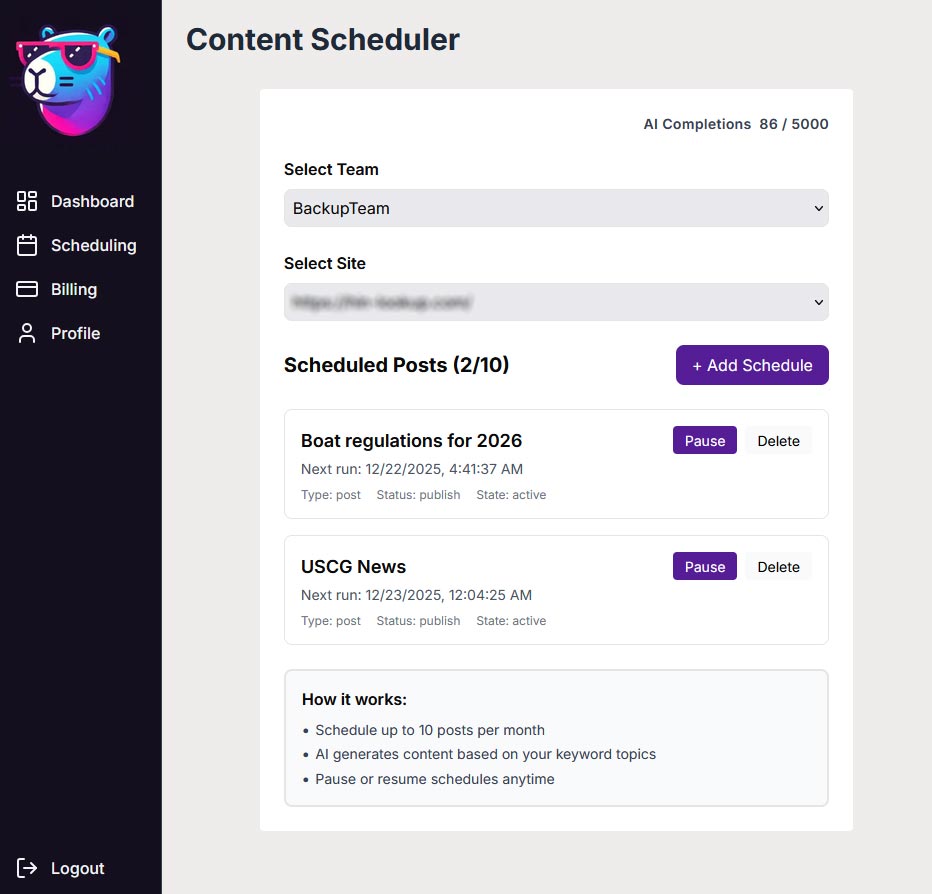This screenshot has height=894, width=932.
Task: Pause the USCG News schedule
Action: pyautogui.click(x=704, y=567)
